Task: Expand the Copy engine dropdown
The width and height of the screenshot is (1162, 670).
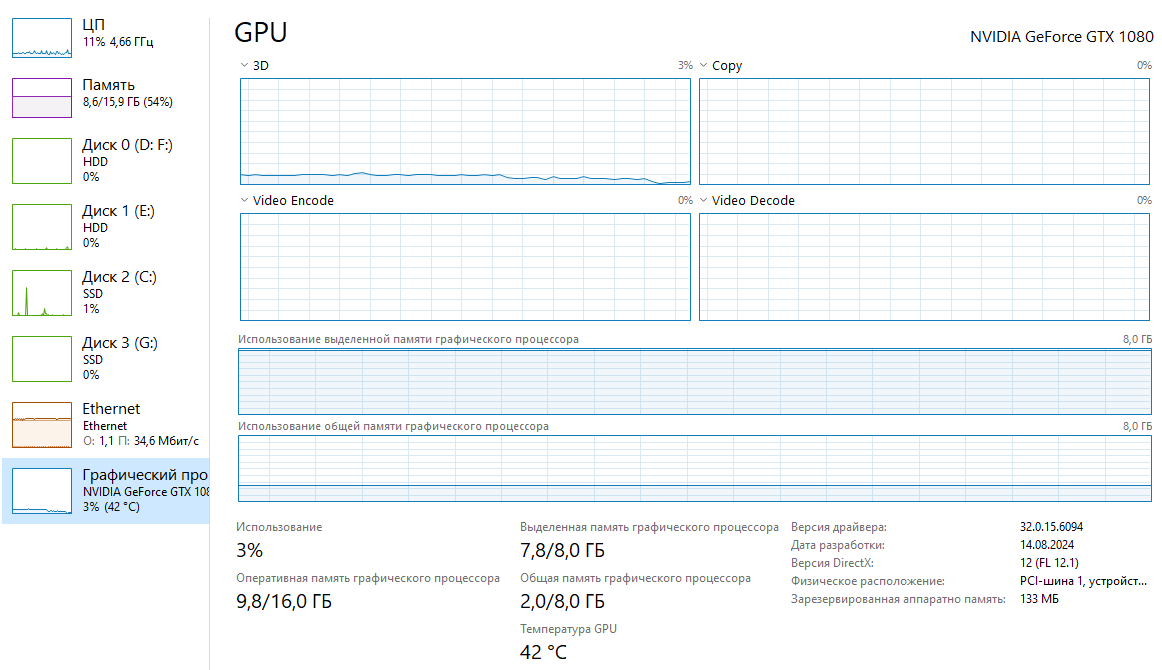Action: tap(703, 66)
